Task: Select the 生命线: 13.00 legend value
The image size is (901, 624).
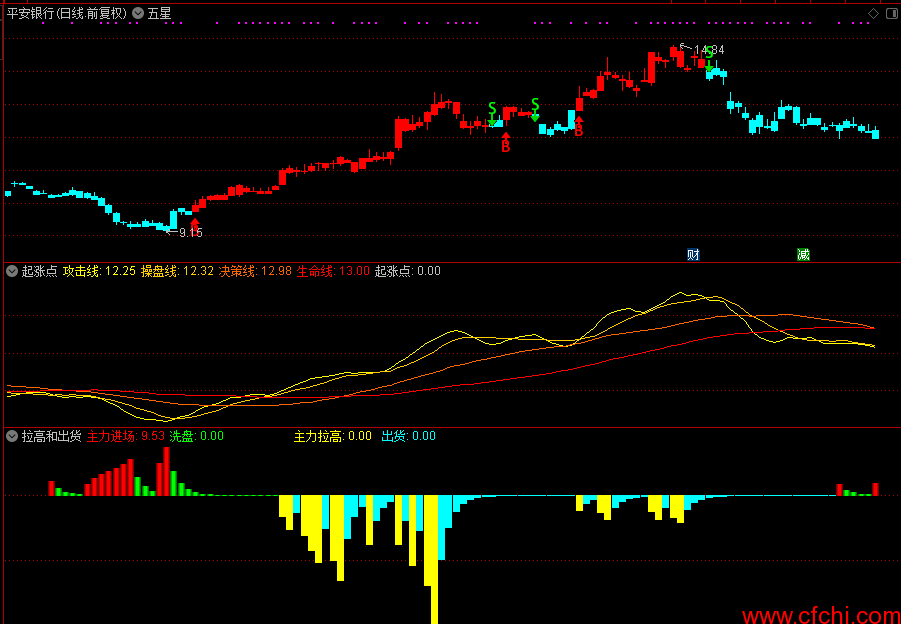Action: [333, 272]
